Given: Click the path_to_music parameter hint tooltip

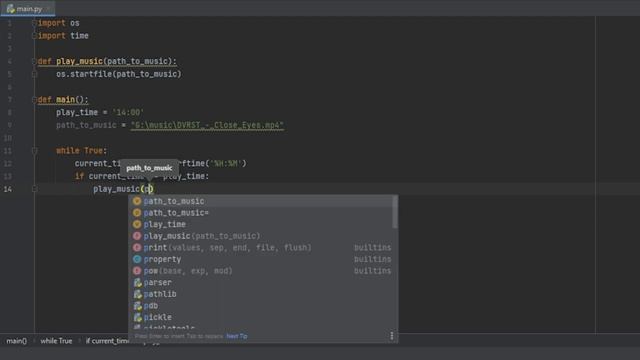Looking at the screenshot, I should (149, 168).
